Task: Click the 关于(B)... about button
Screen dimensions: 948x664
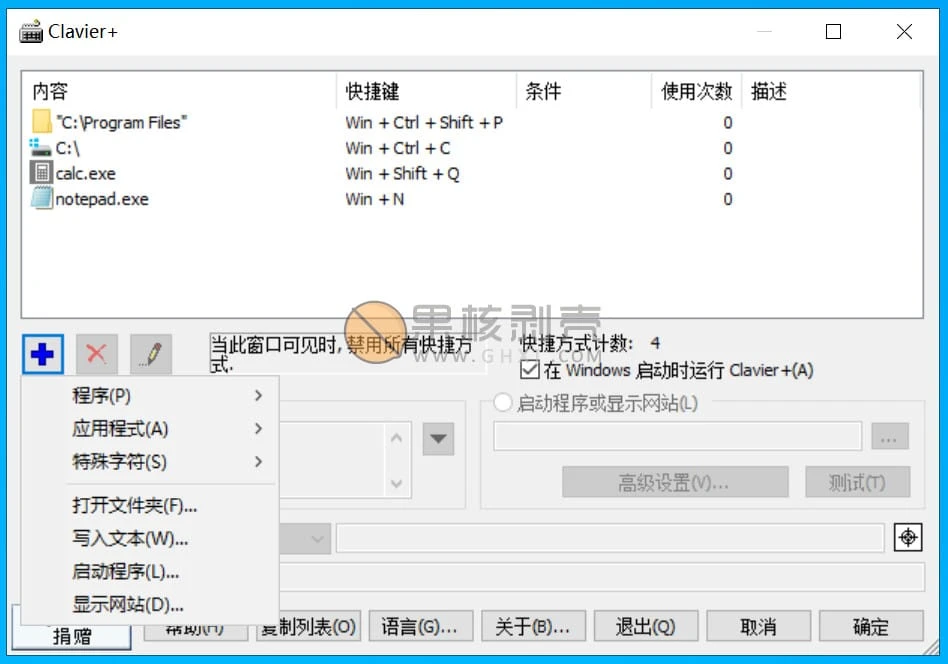Action: [533, 627]
